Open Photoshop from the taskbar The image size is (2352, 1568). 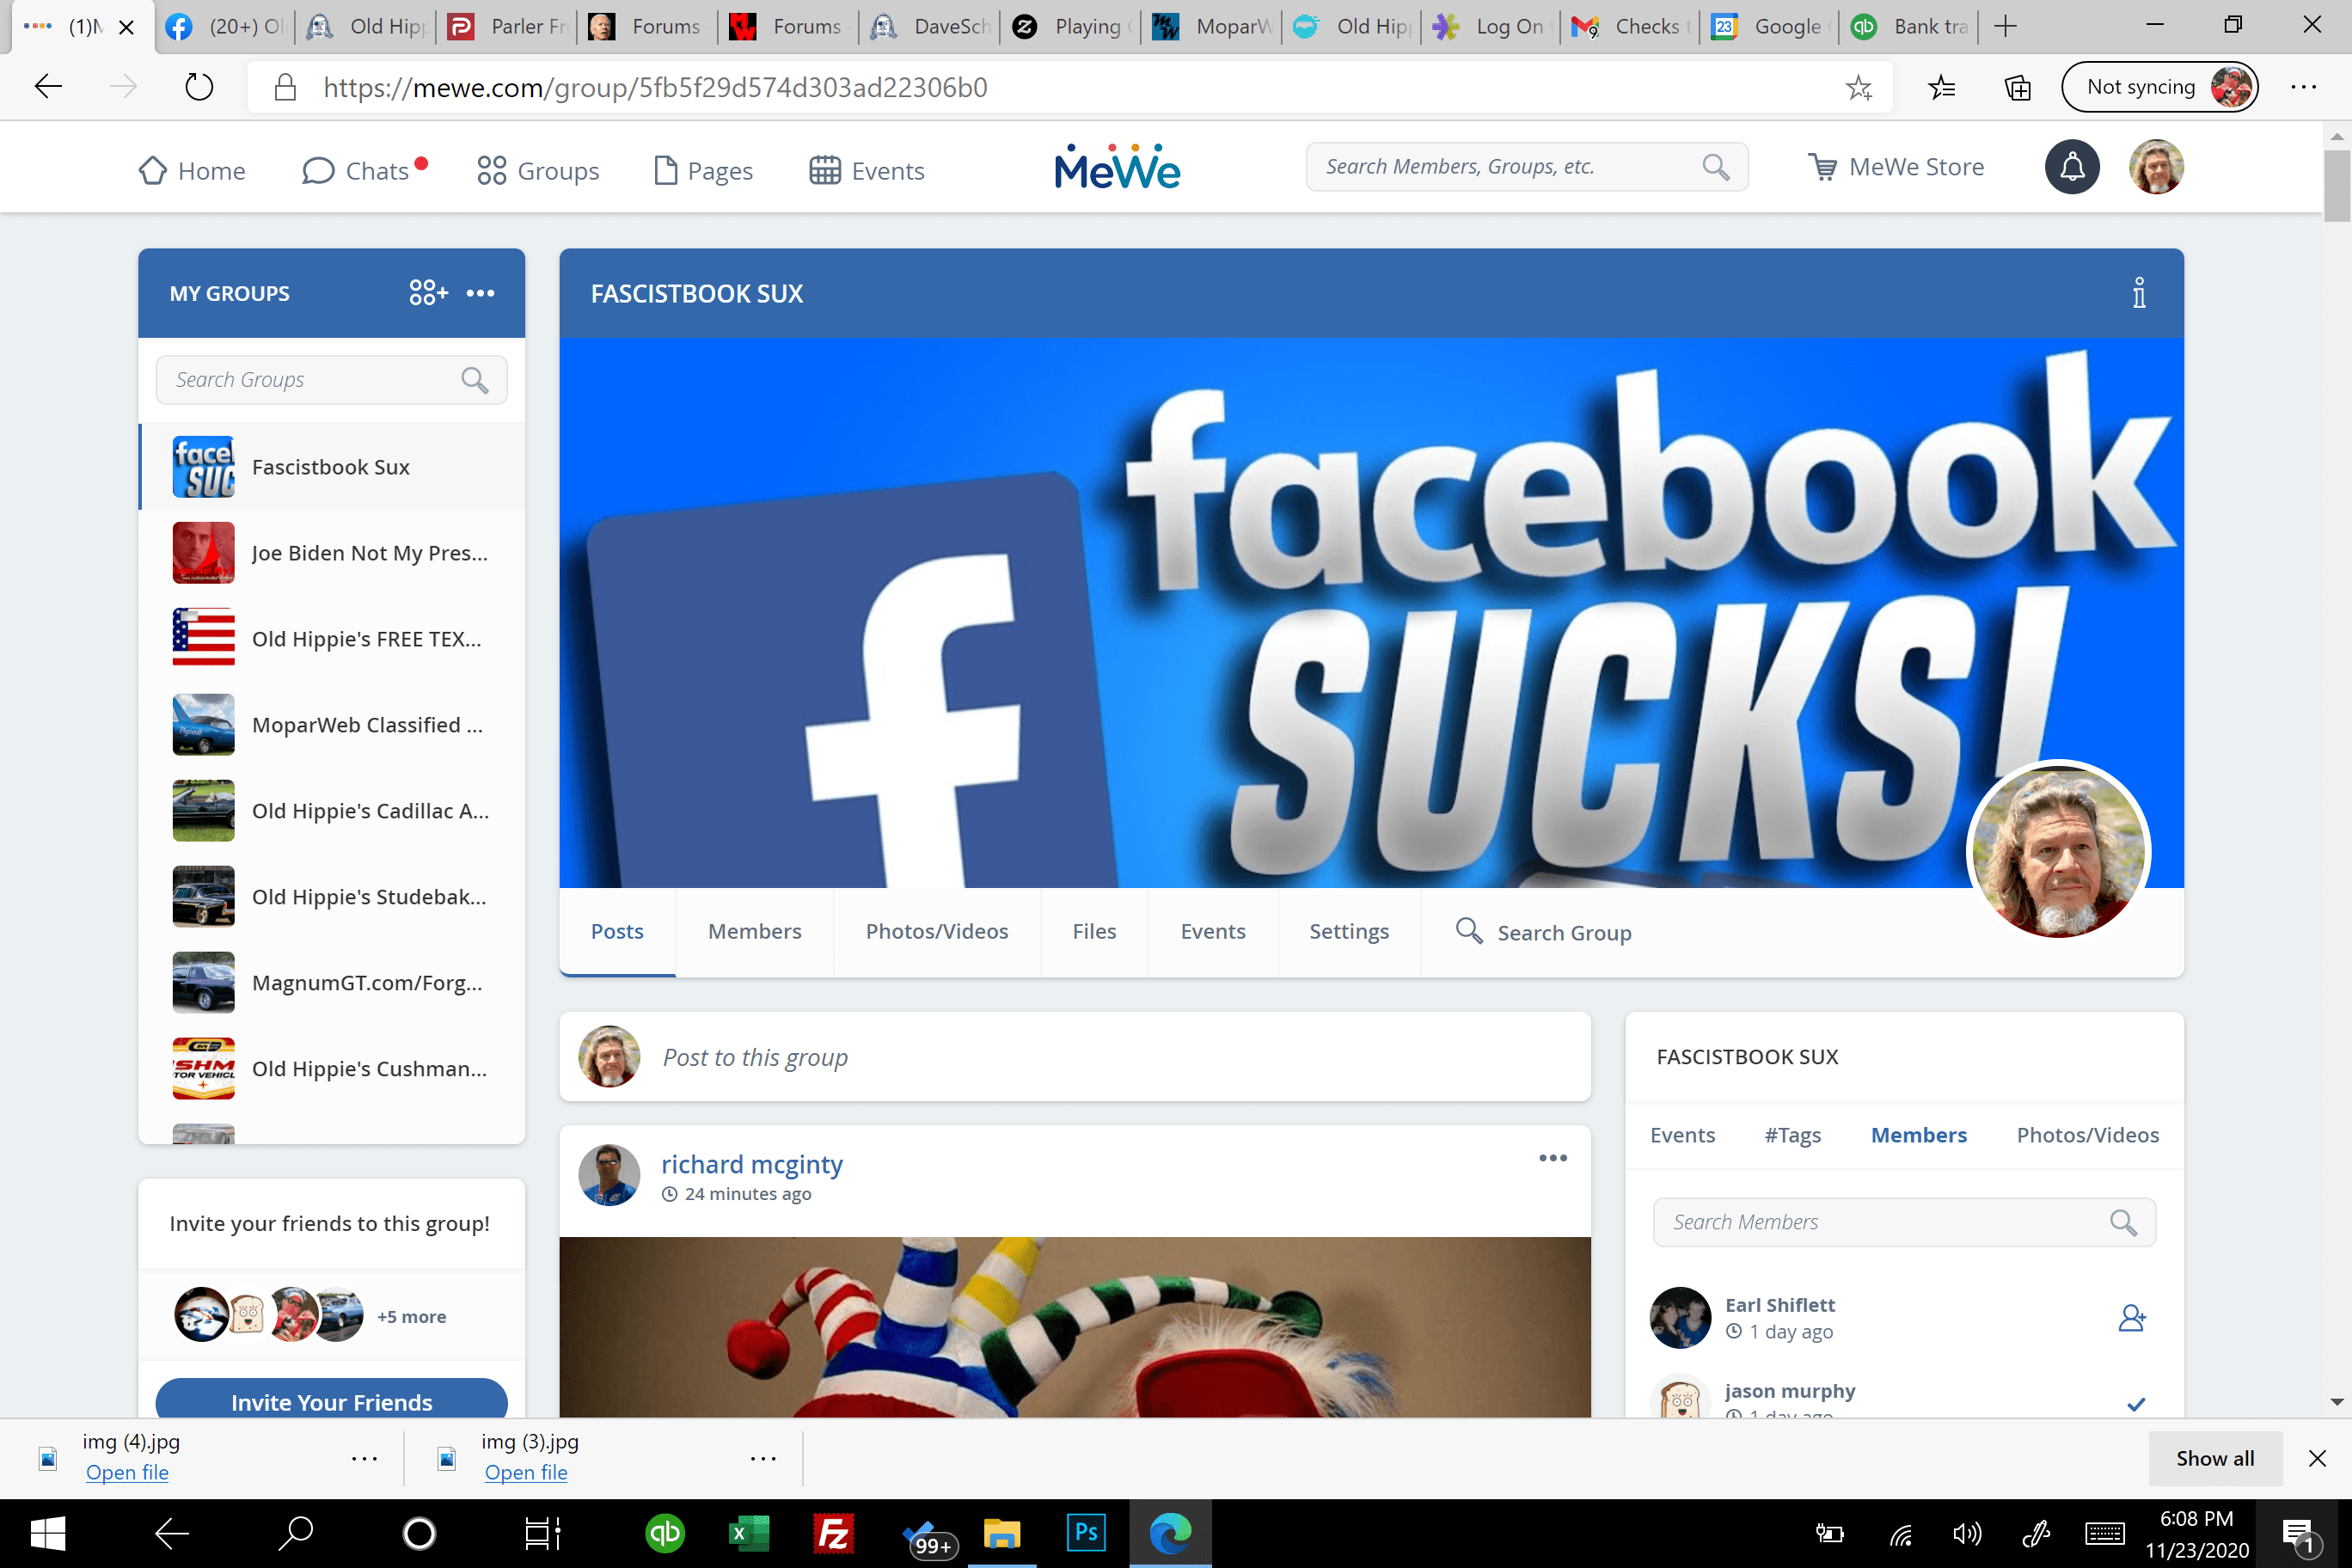(x=1085, y=1532)
